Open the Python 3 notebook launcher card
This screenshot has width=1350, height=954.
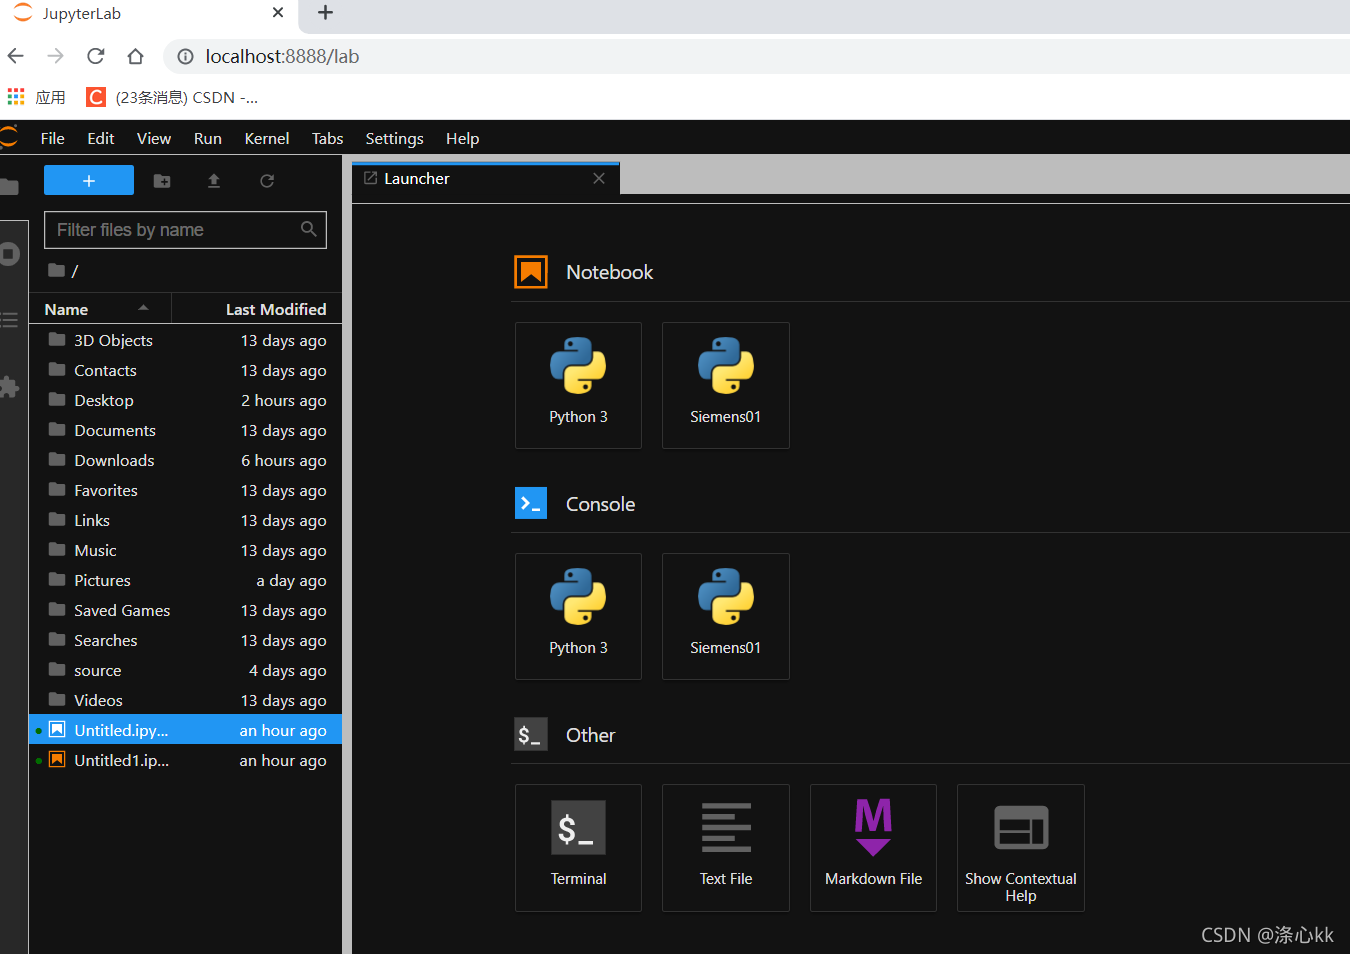click(x=578, y=385)
